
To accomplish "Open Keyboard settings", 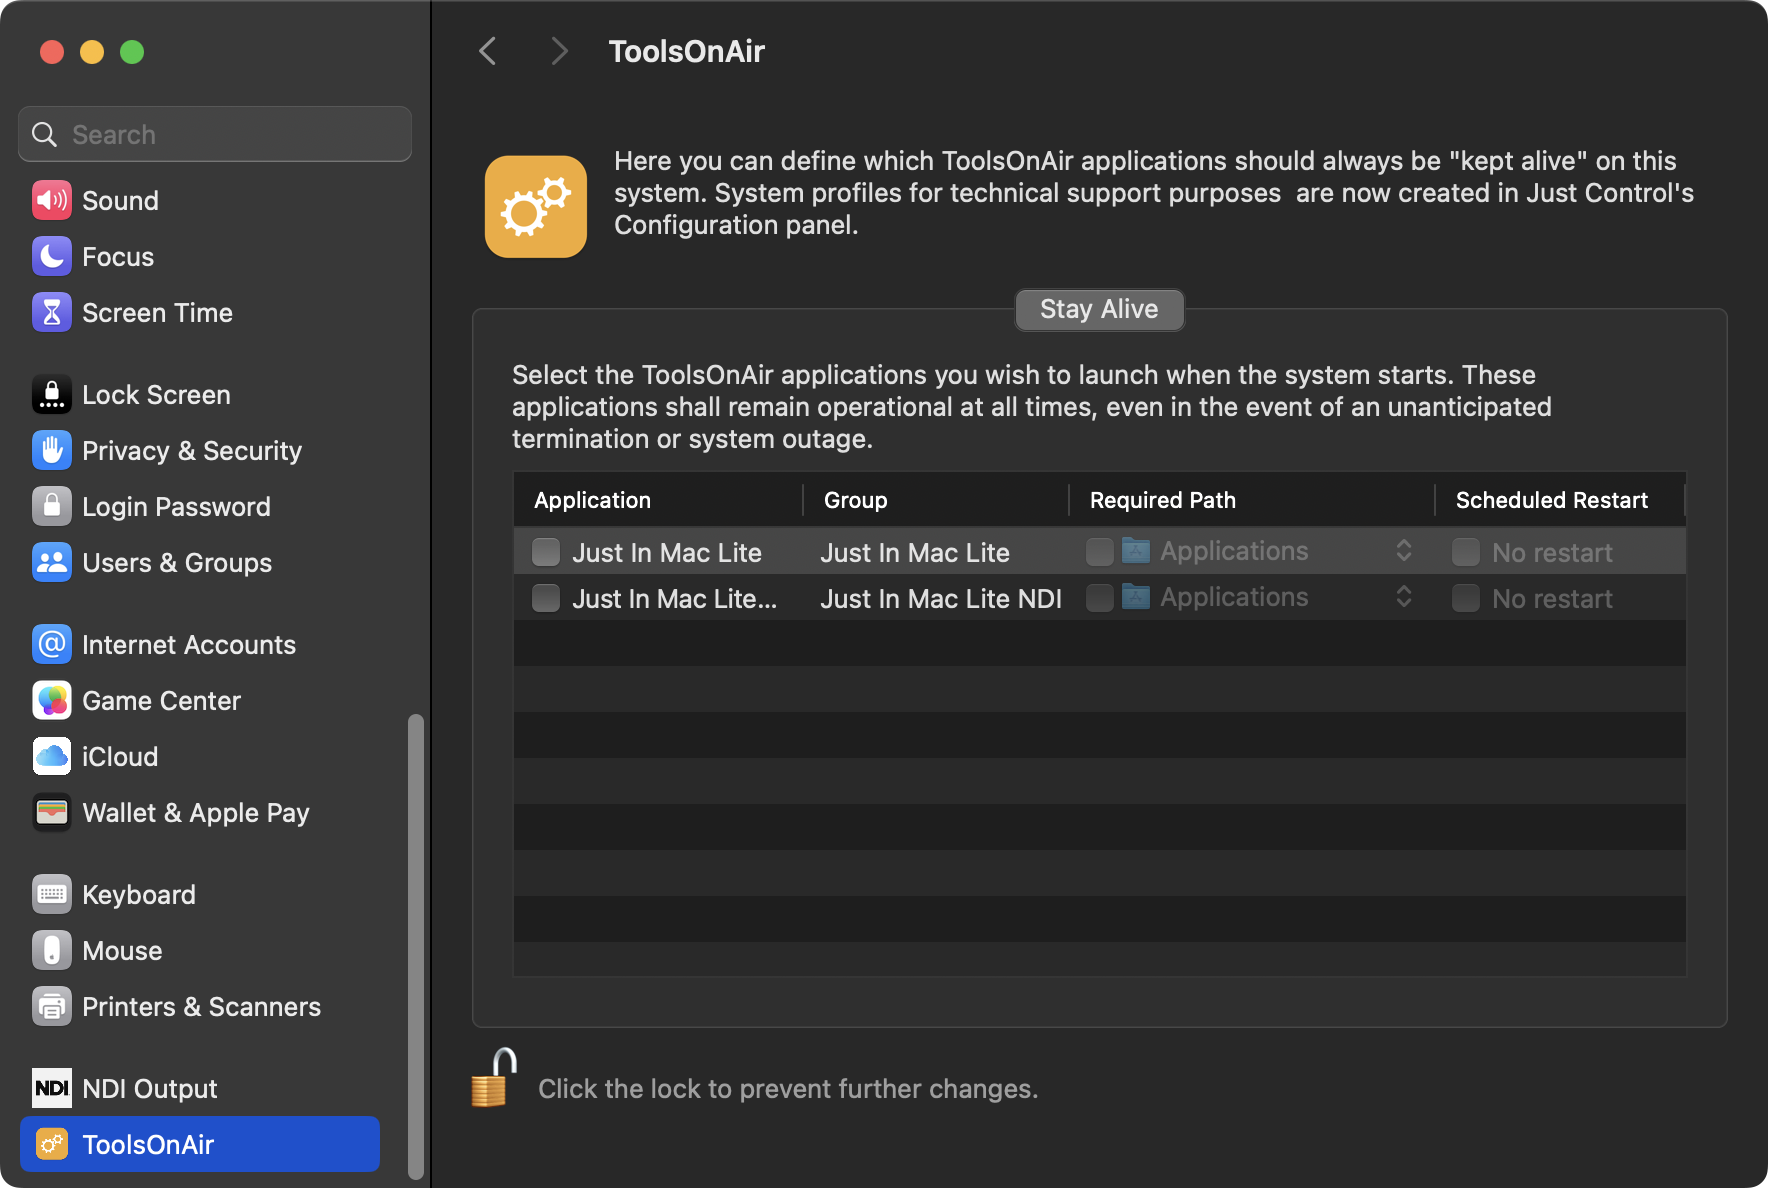I will pyautogui.click(x=200, y=894).
